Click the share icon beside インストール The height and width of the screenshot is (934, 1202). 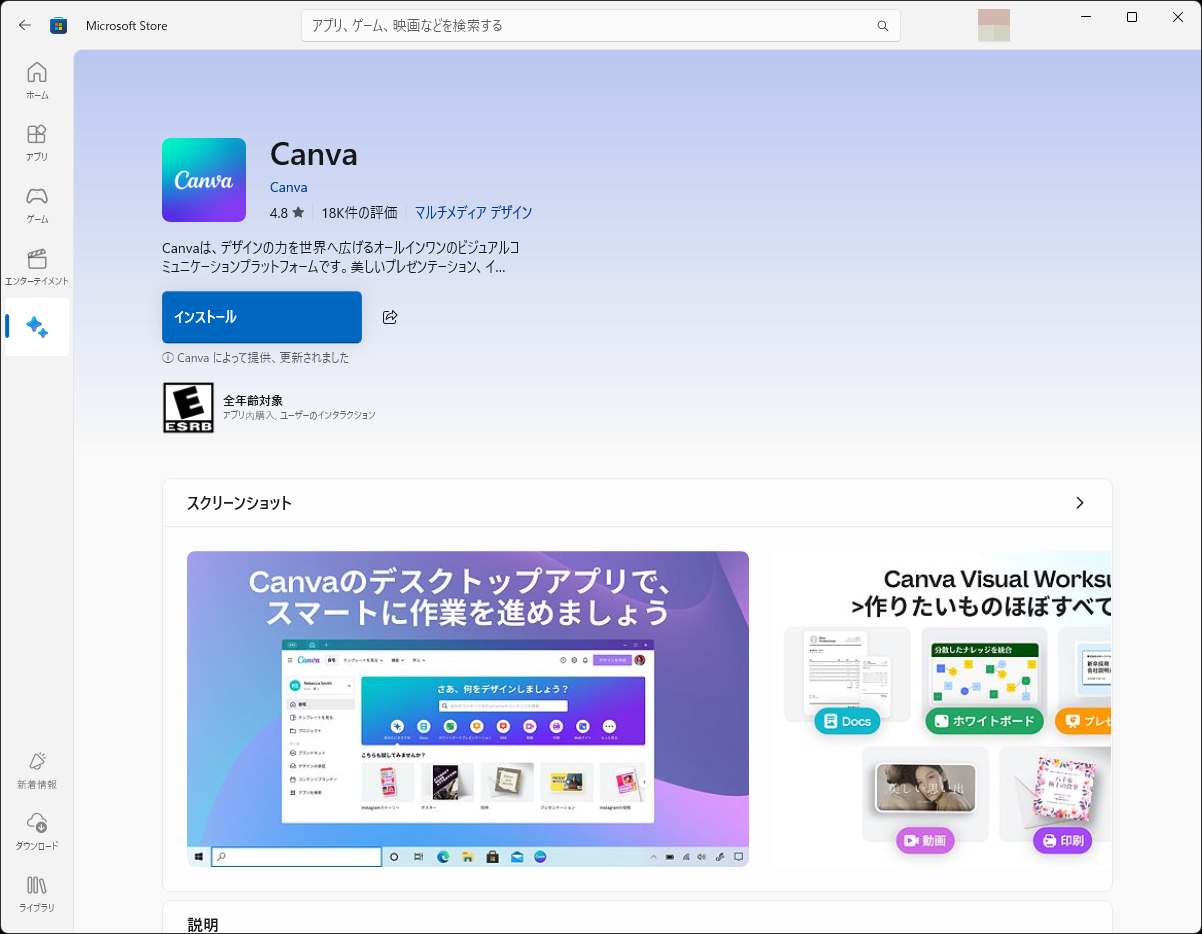390,317
